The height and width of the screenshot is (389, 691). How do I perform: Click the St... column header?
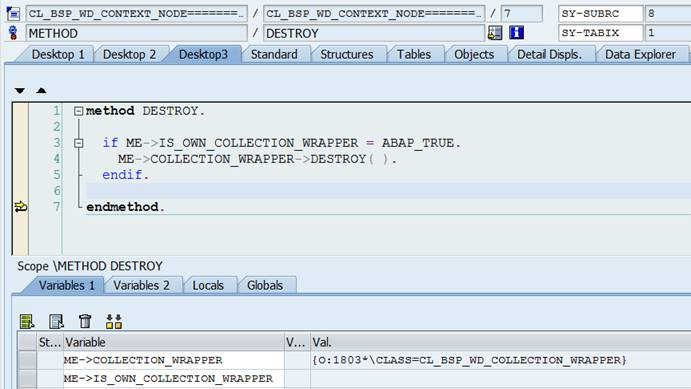tap(50, 342)
